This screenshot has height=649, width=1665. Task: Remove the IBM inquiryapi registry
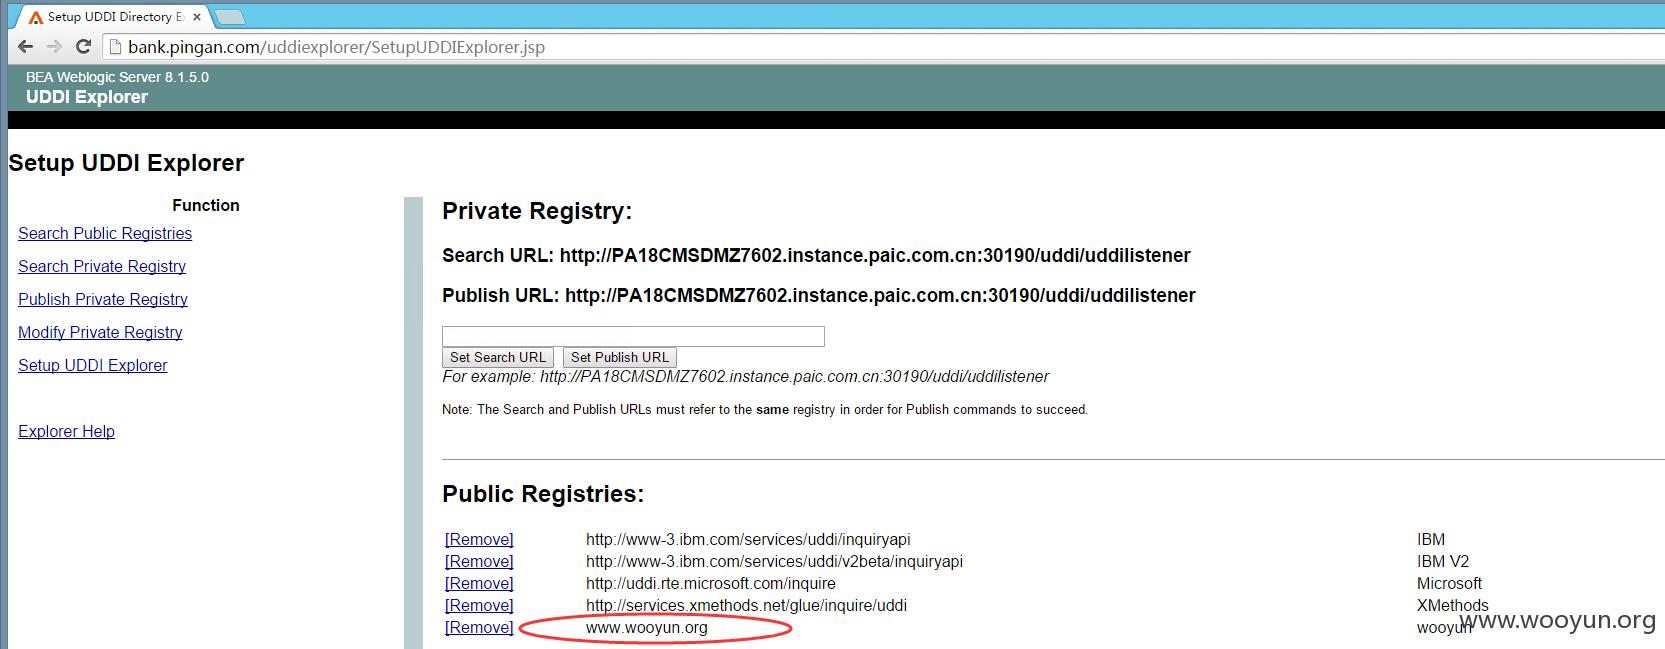tap(479, 539)
